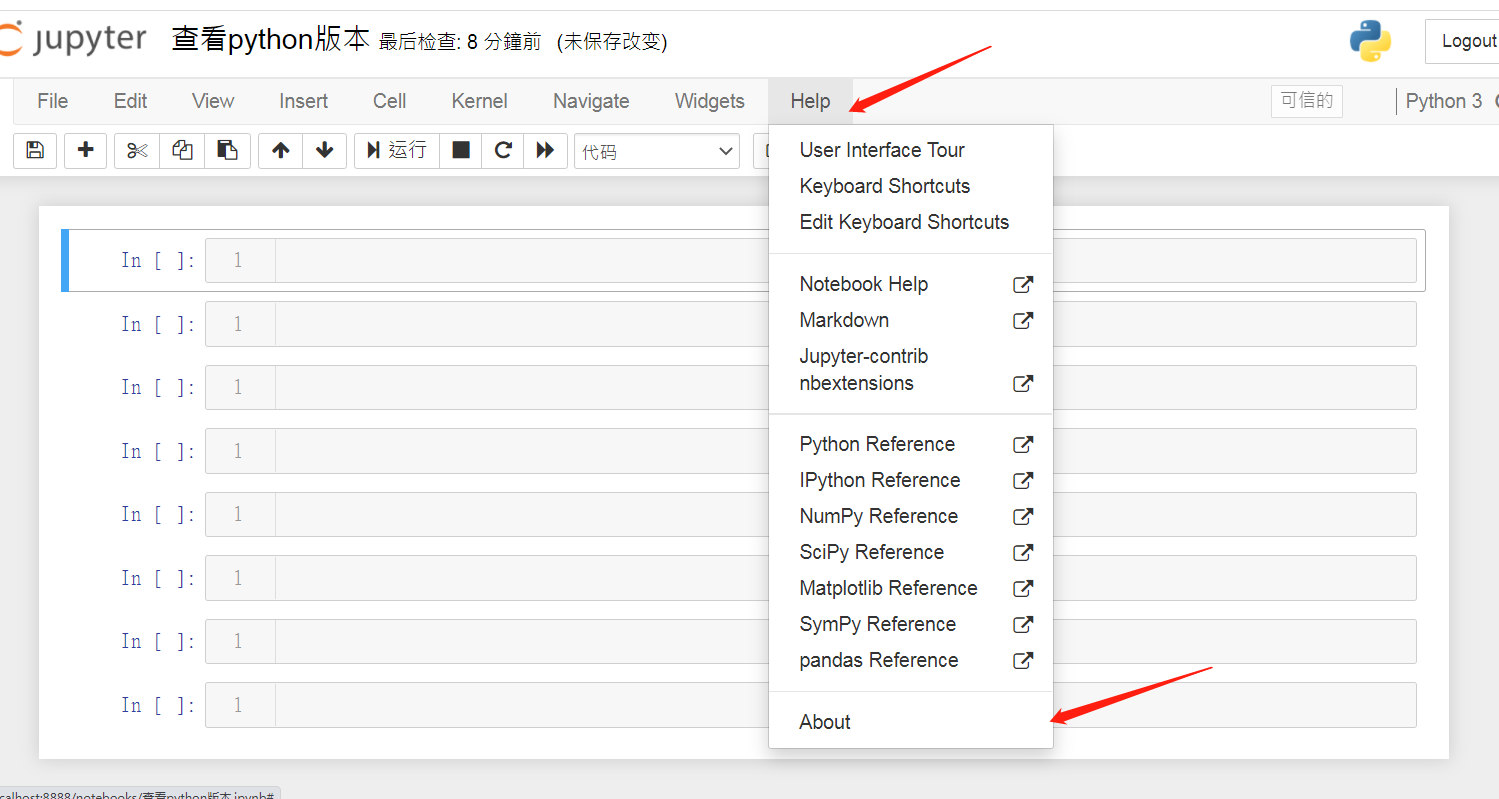This screenshot has width=1499, height=799.
Task: Click the In [ ]: prompt of fourth cell
Action: pyautogui.click(x=158, y=451)
